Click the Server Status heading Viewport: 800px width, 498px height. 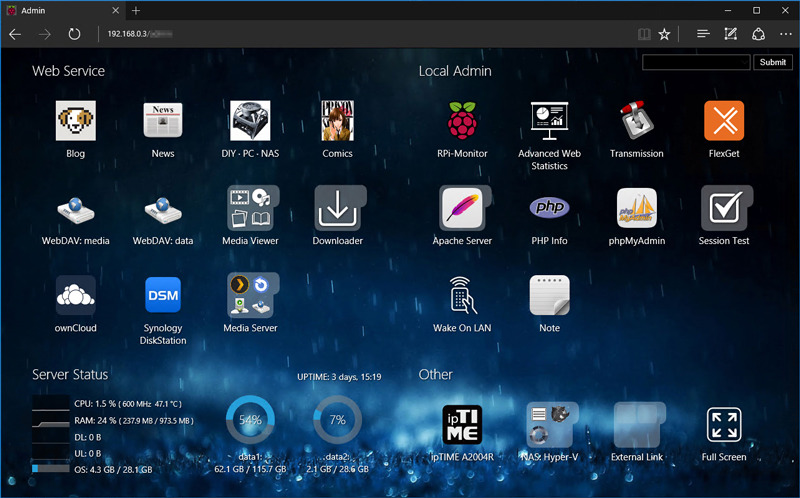70,375
